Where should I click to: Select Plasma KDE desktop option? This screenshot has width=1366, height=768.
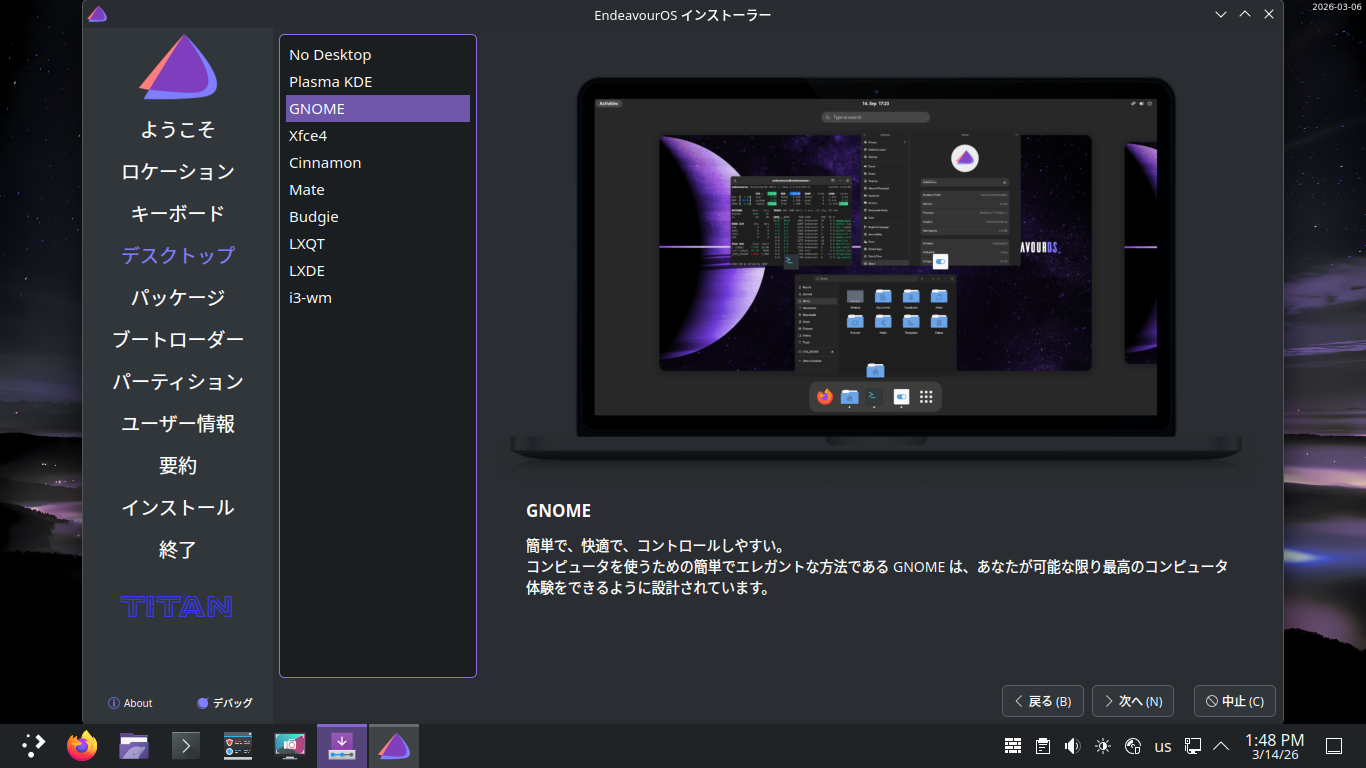tap(331, 82)
